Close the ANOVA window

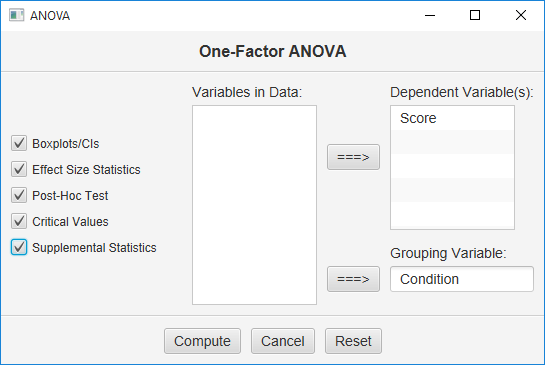(x=521, y=15)
